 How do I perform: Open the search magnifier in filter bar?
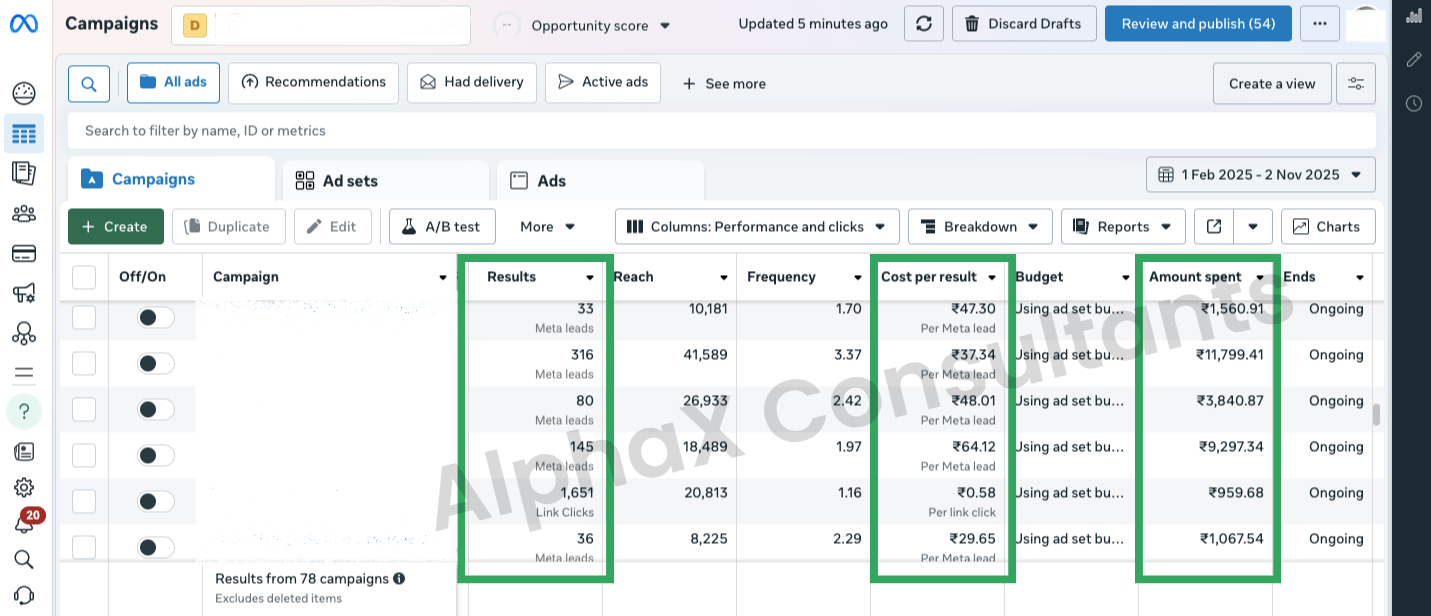pyautogui.click(x=89, y=83)
